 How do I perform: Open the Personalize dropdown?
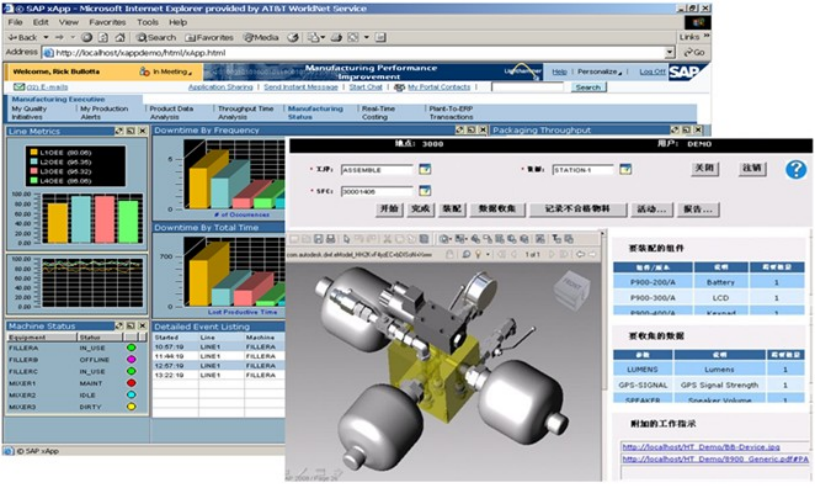600,72
